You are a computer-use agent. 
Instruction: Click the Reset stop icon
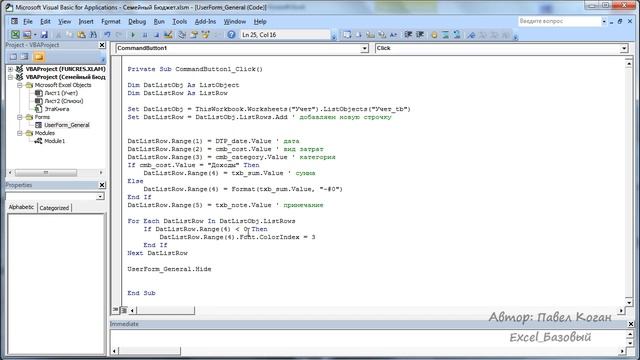point(156,35)
